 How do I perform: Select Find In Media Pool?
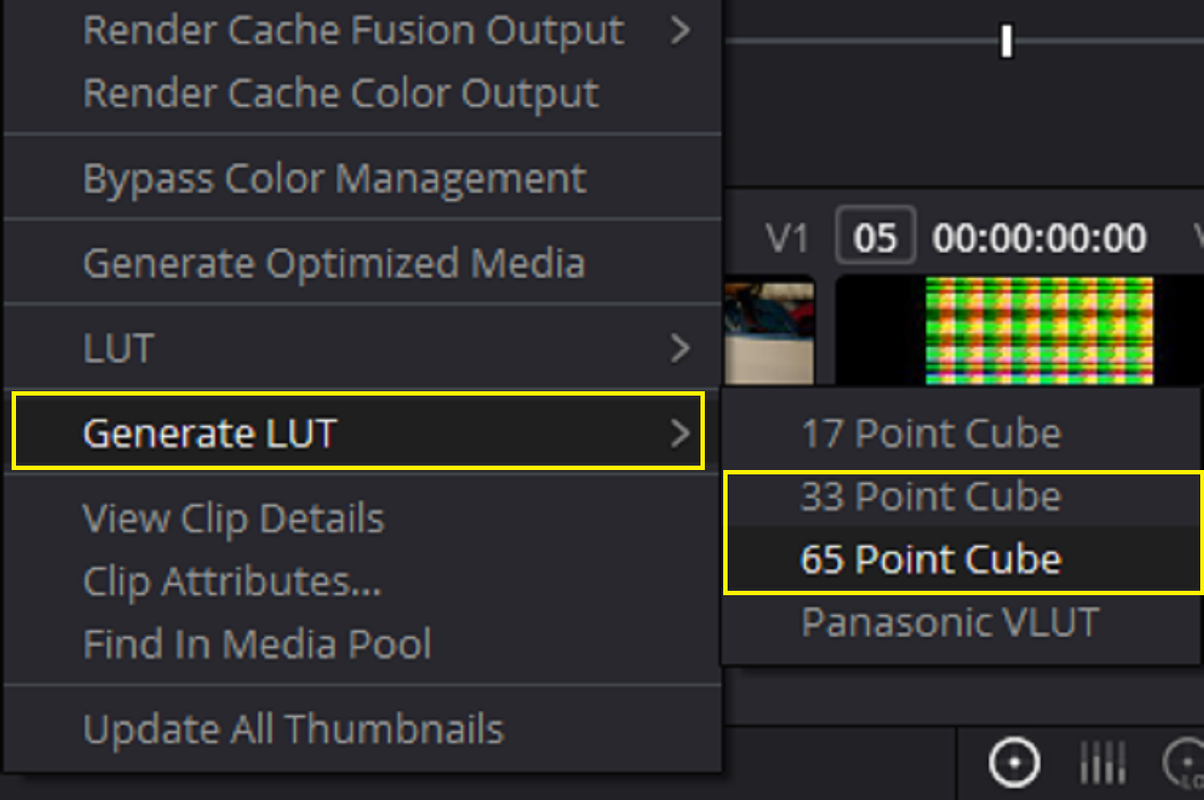(257, 643)
